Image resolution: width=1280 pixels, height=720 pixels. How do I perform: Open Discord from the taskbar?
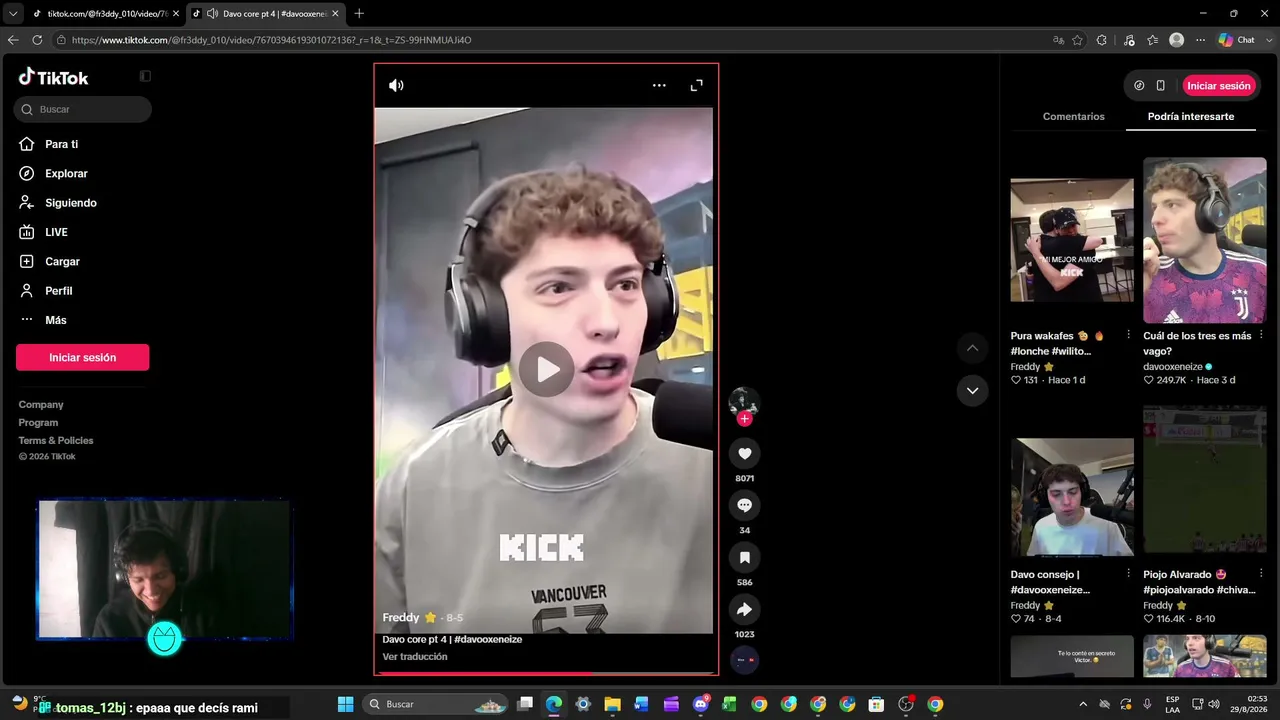tap(701, 704)
